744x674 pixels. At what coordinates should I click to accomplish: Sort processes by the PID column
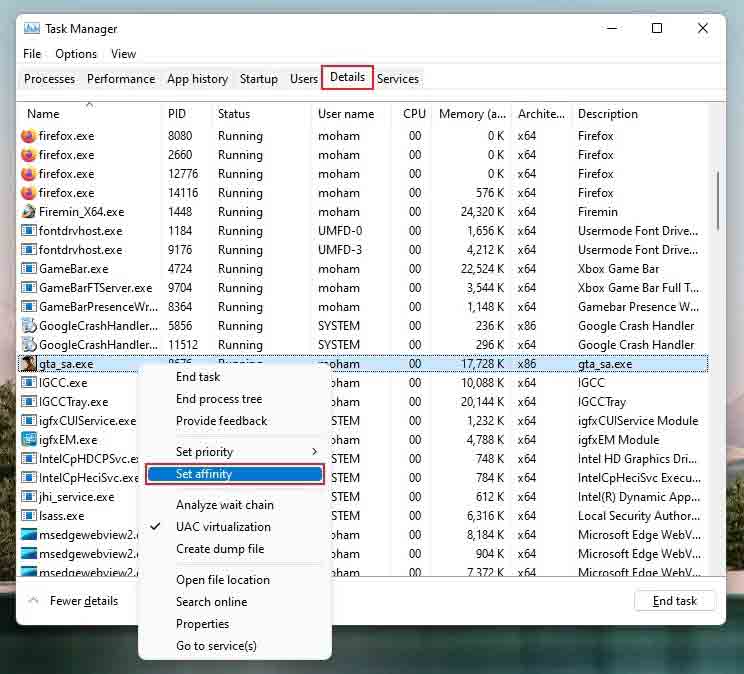pos(177,114)
